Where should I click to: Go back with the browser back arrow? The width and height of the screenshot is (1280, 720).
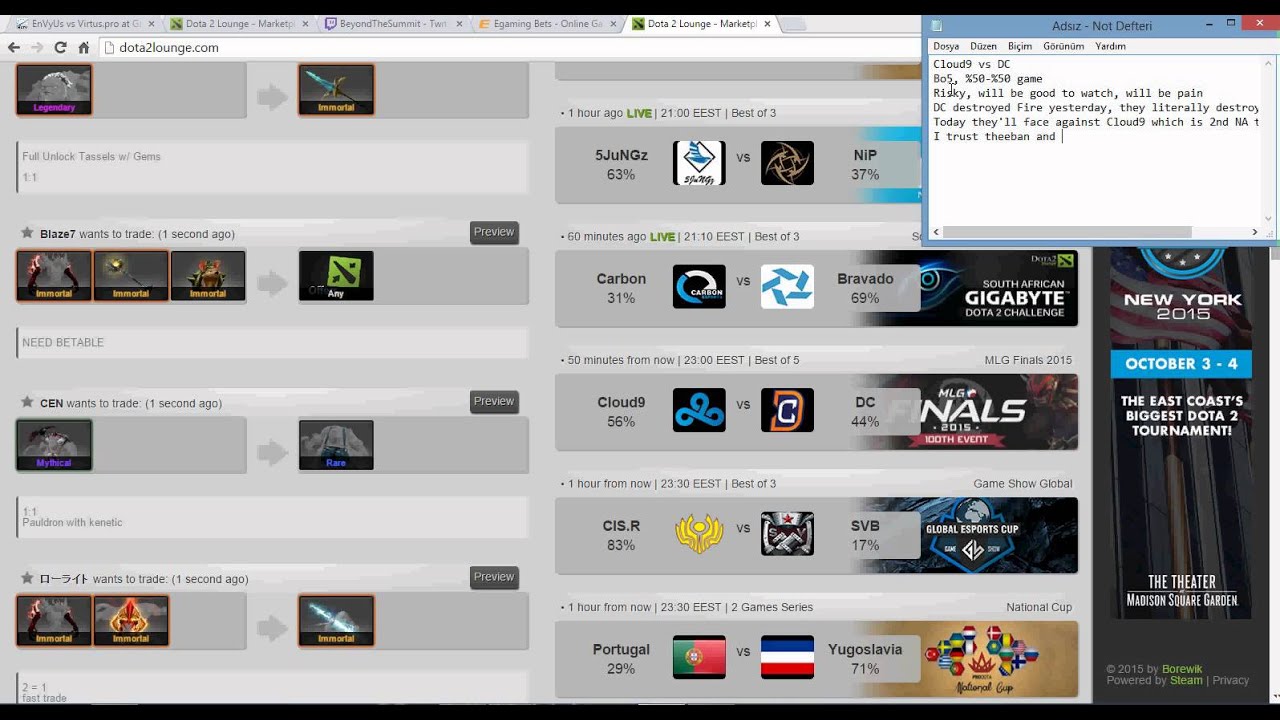point(14,47)
